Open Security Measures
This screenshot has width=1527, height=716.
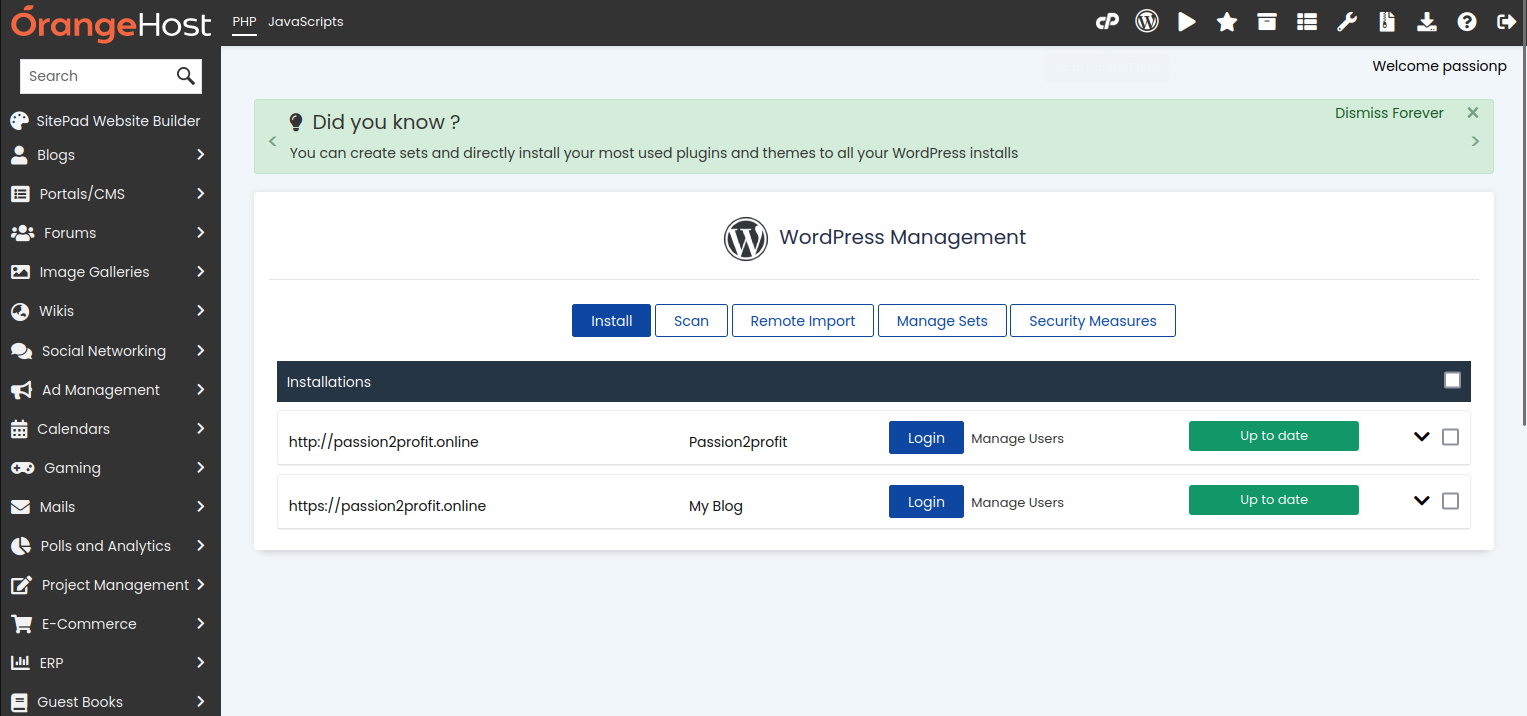(1093, 321)
